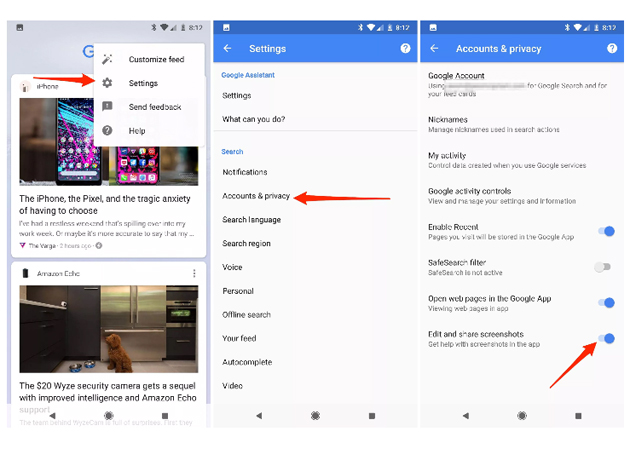The image size is (630, 460).
Task: Click the magic wand Customize feed icon
Action: 108,60
